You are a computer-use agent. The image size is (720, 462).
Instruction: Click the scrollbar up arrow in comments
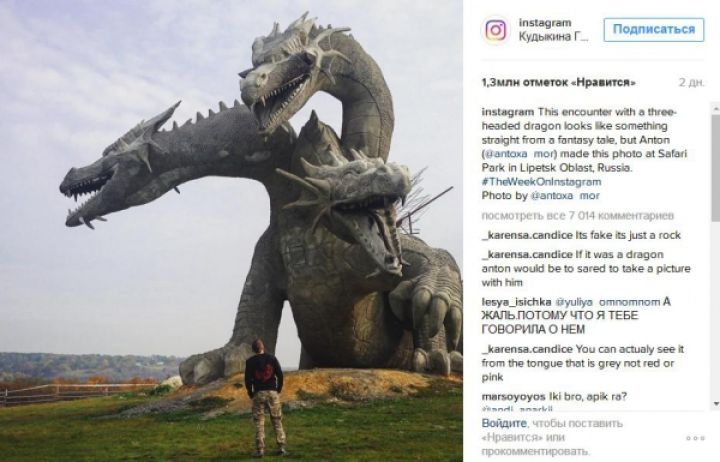coord(716,108)
